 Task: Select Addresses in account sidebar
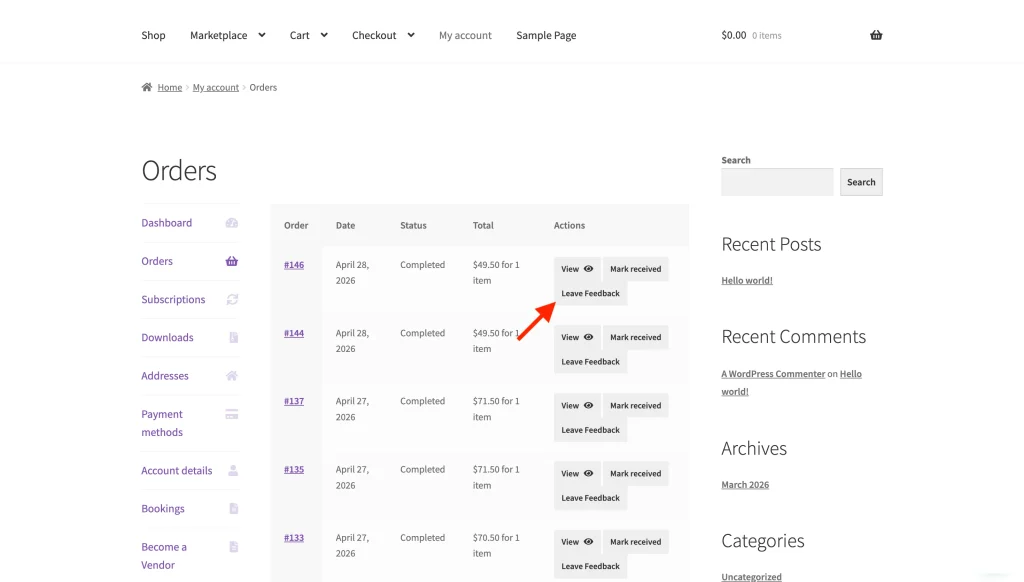tap(165, 376)
